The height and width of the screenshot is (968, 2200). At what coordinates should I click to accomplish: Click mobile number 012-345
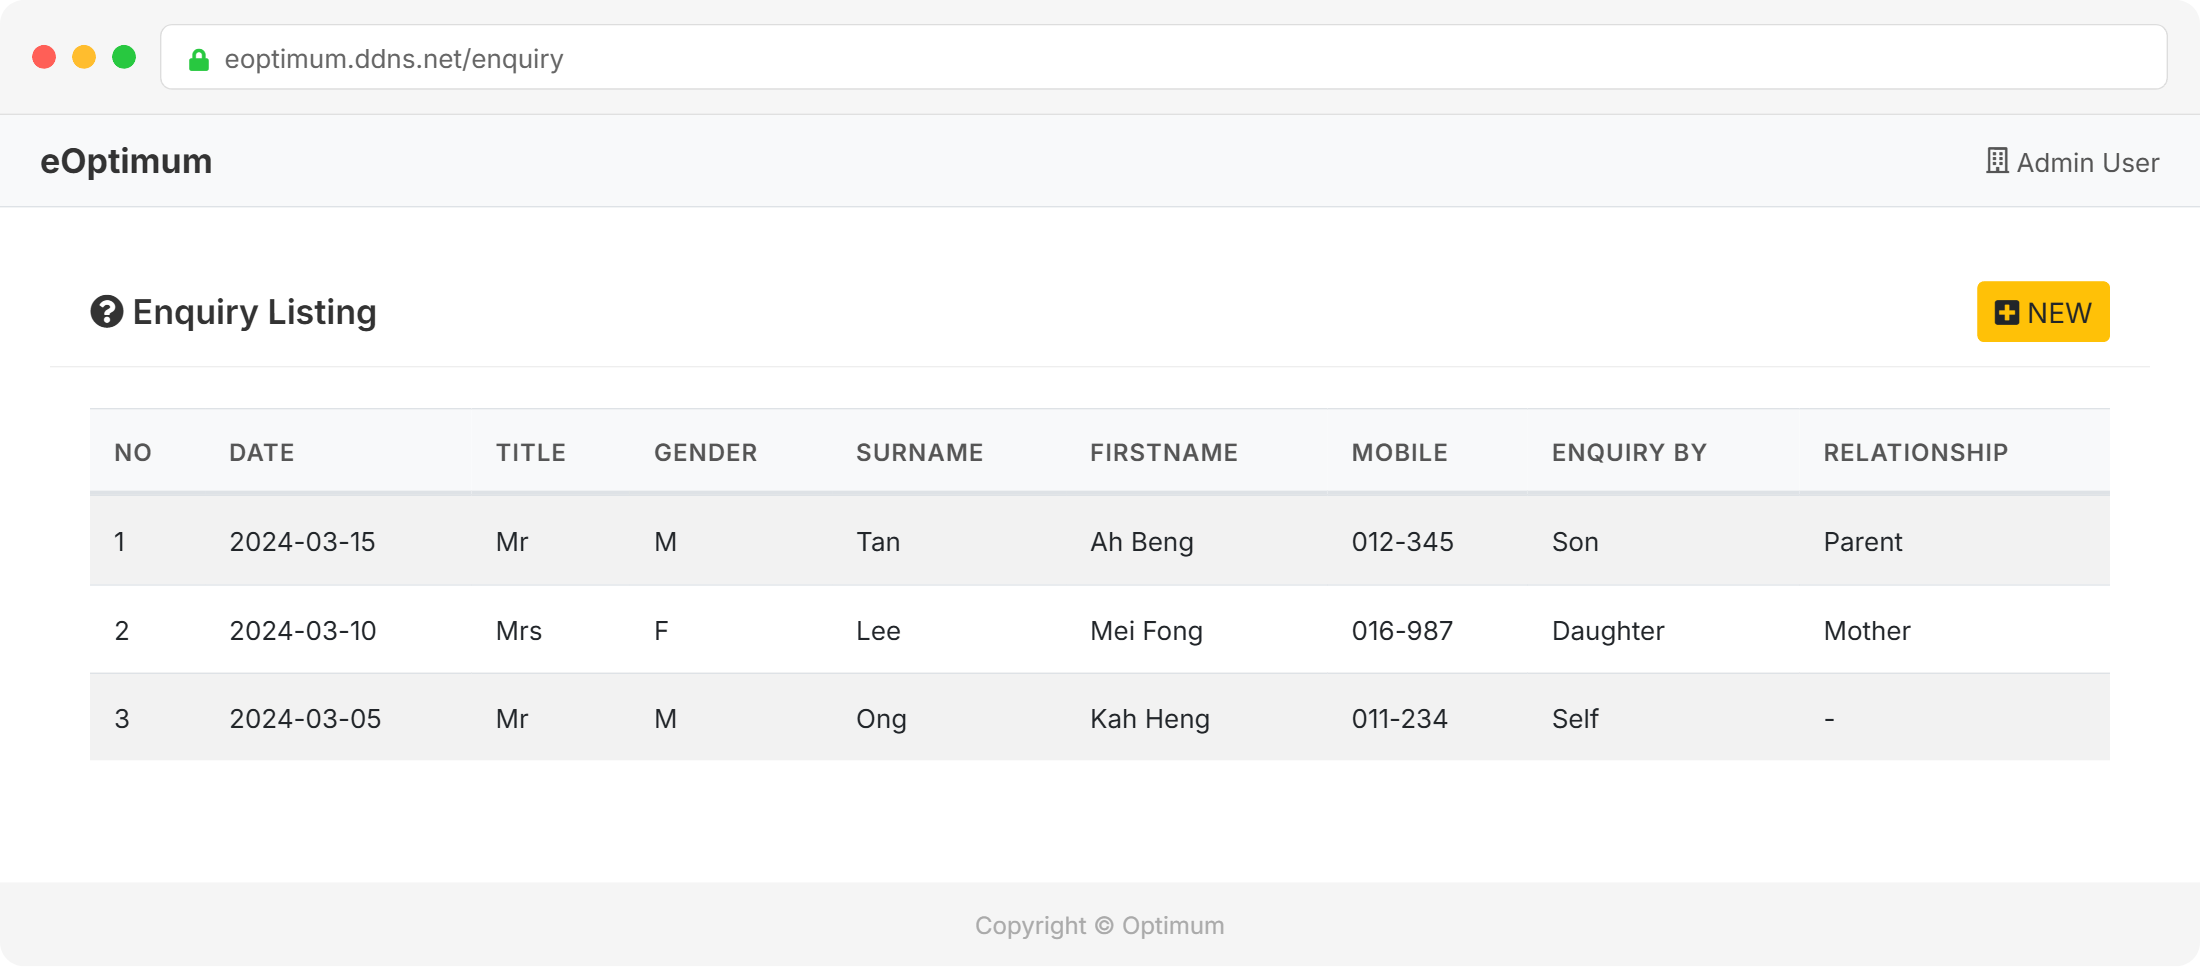click(1402, 542)
